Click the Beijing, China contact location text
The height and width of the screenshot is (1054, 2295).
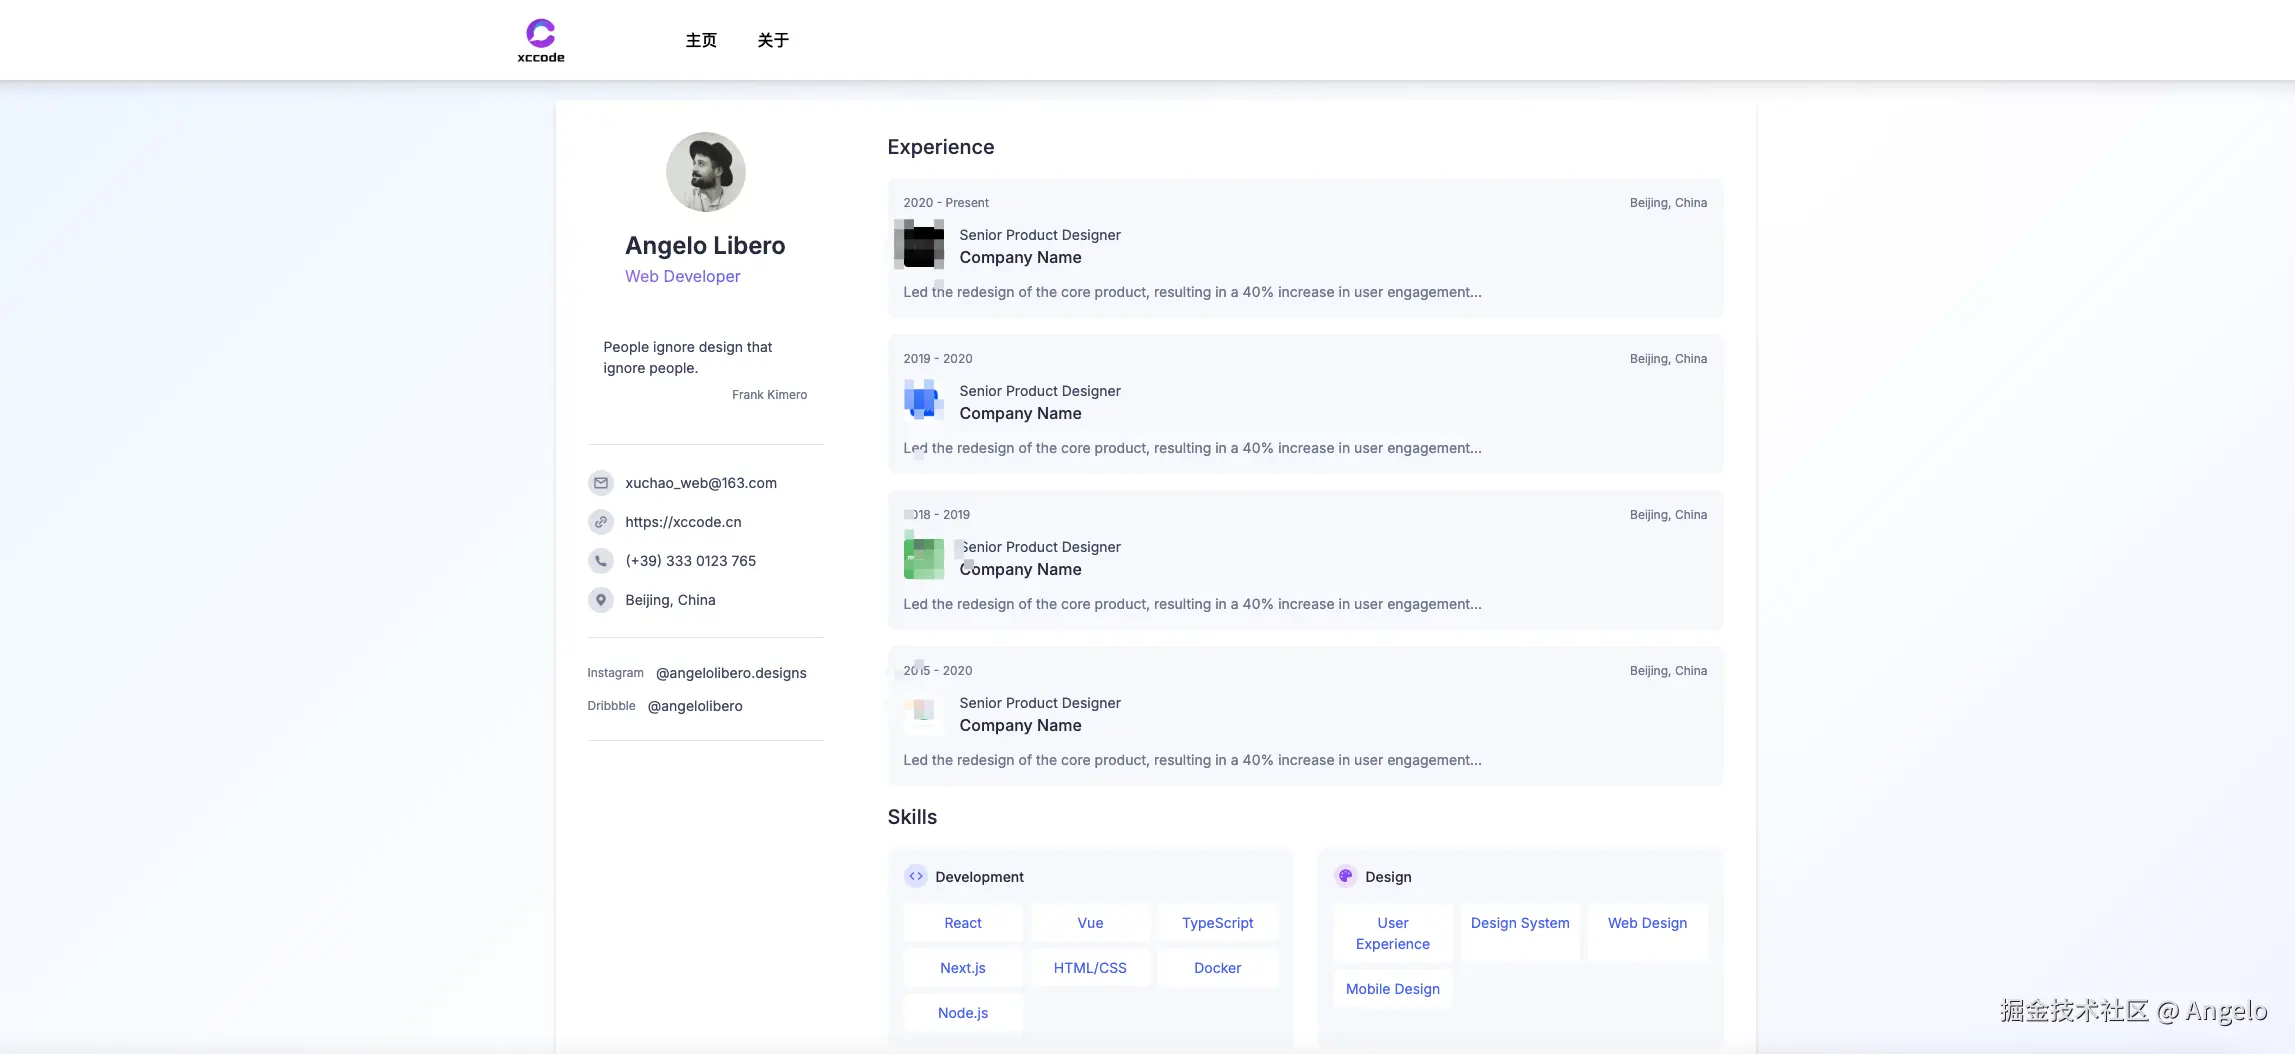coord(670,600)
